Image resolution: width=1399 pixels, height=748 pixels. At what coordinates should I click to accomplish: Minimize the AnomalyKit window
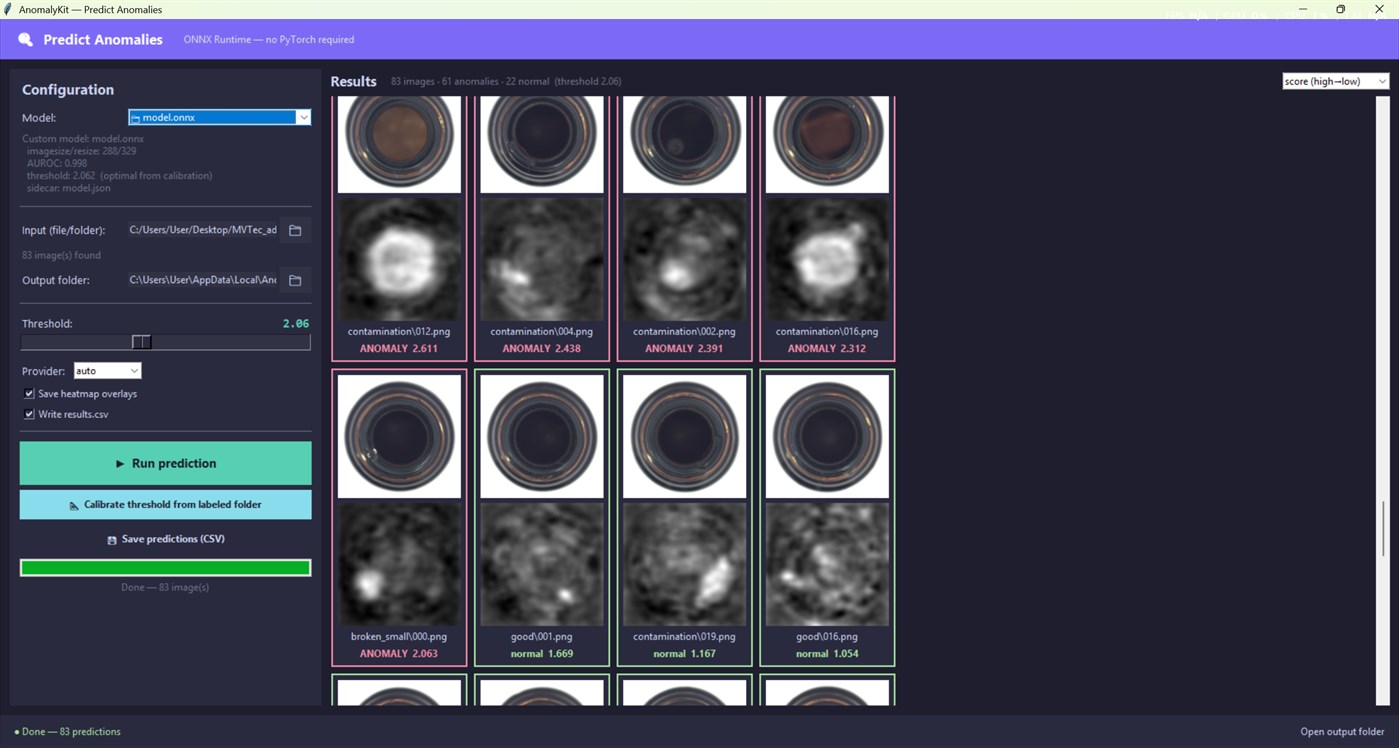point(1303,9)
